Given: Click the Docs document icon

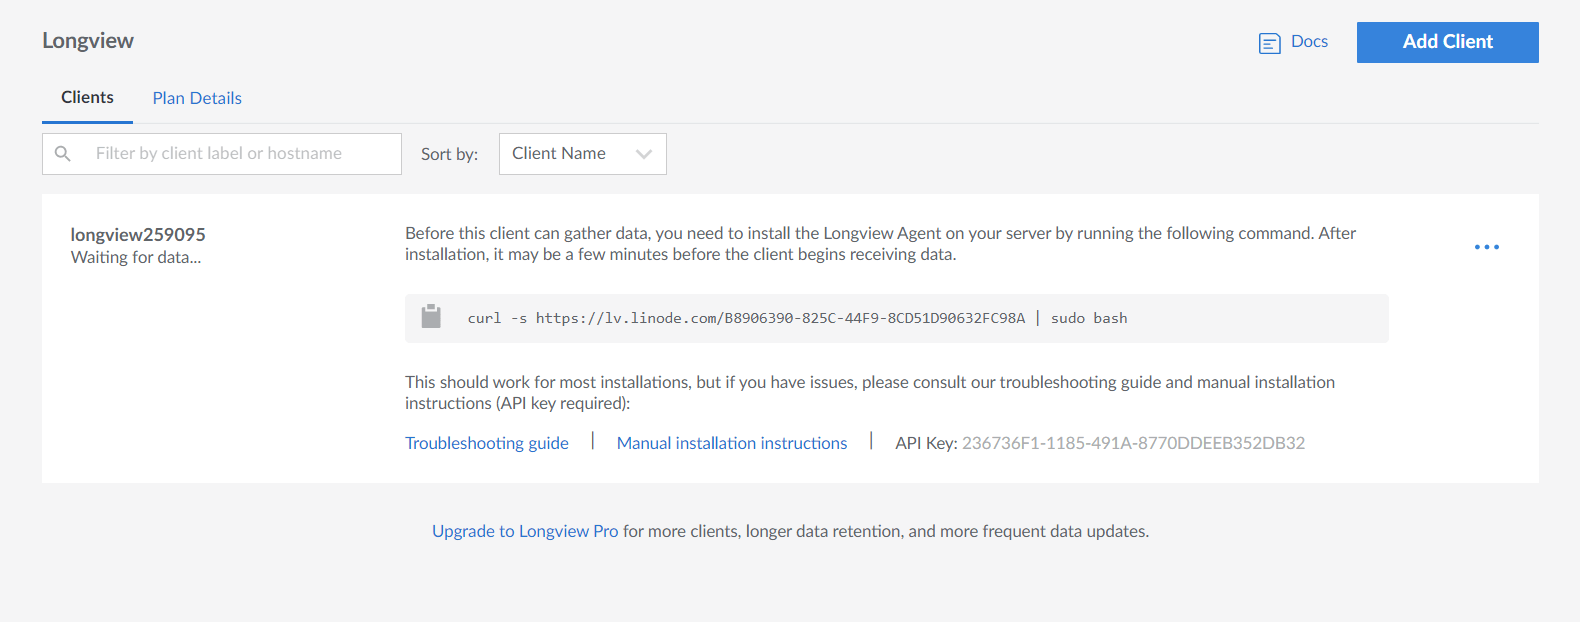Looking at the screenshot, I should (x=1269, y=43).
